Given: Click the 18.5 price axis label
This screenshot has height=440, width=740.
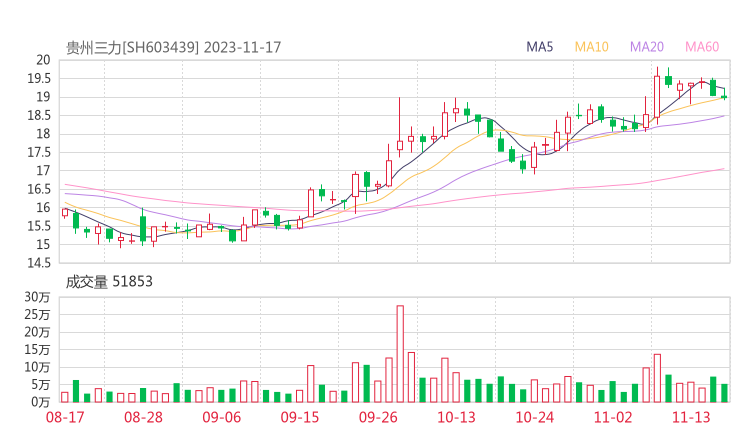Looking at the screenshot, I should click(39, 115).
